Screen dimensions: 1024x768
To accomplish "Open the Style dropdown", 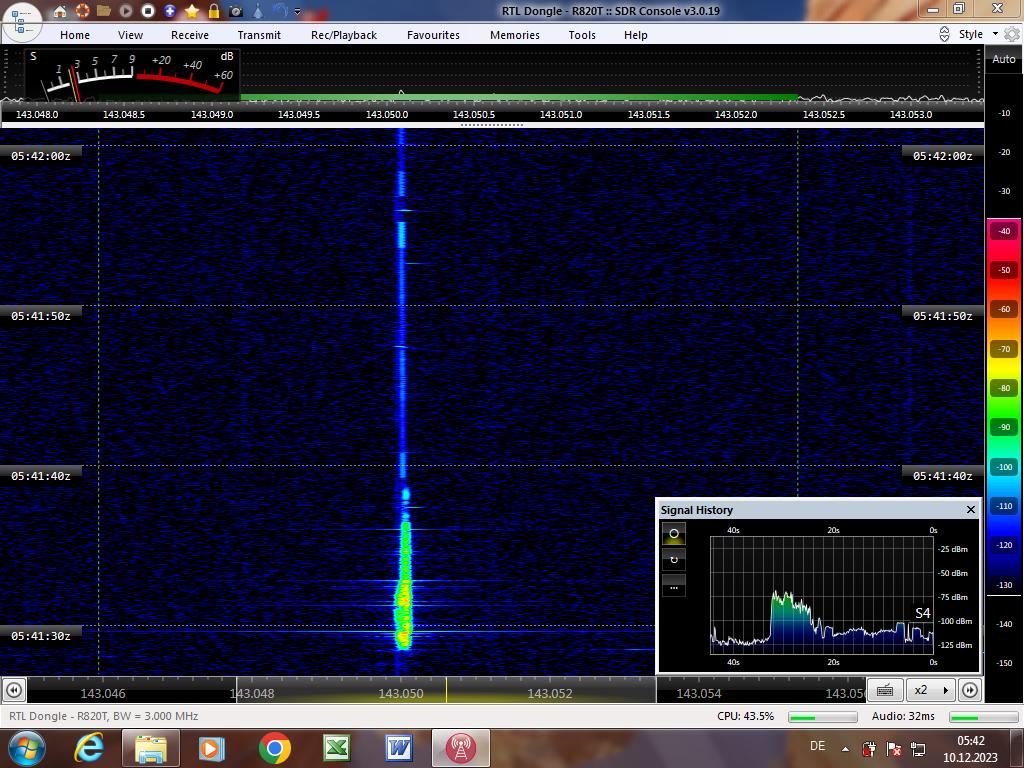I will (978, 35).
